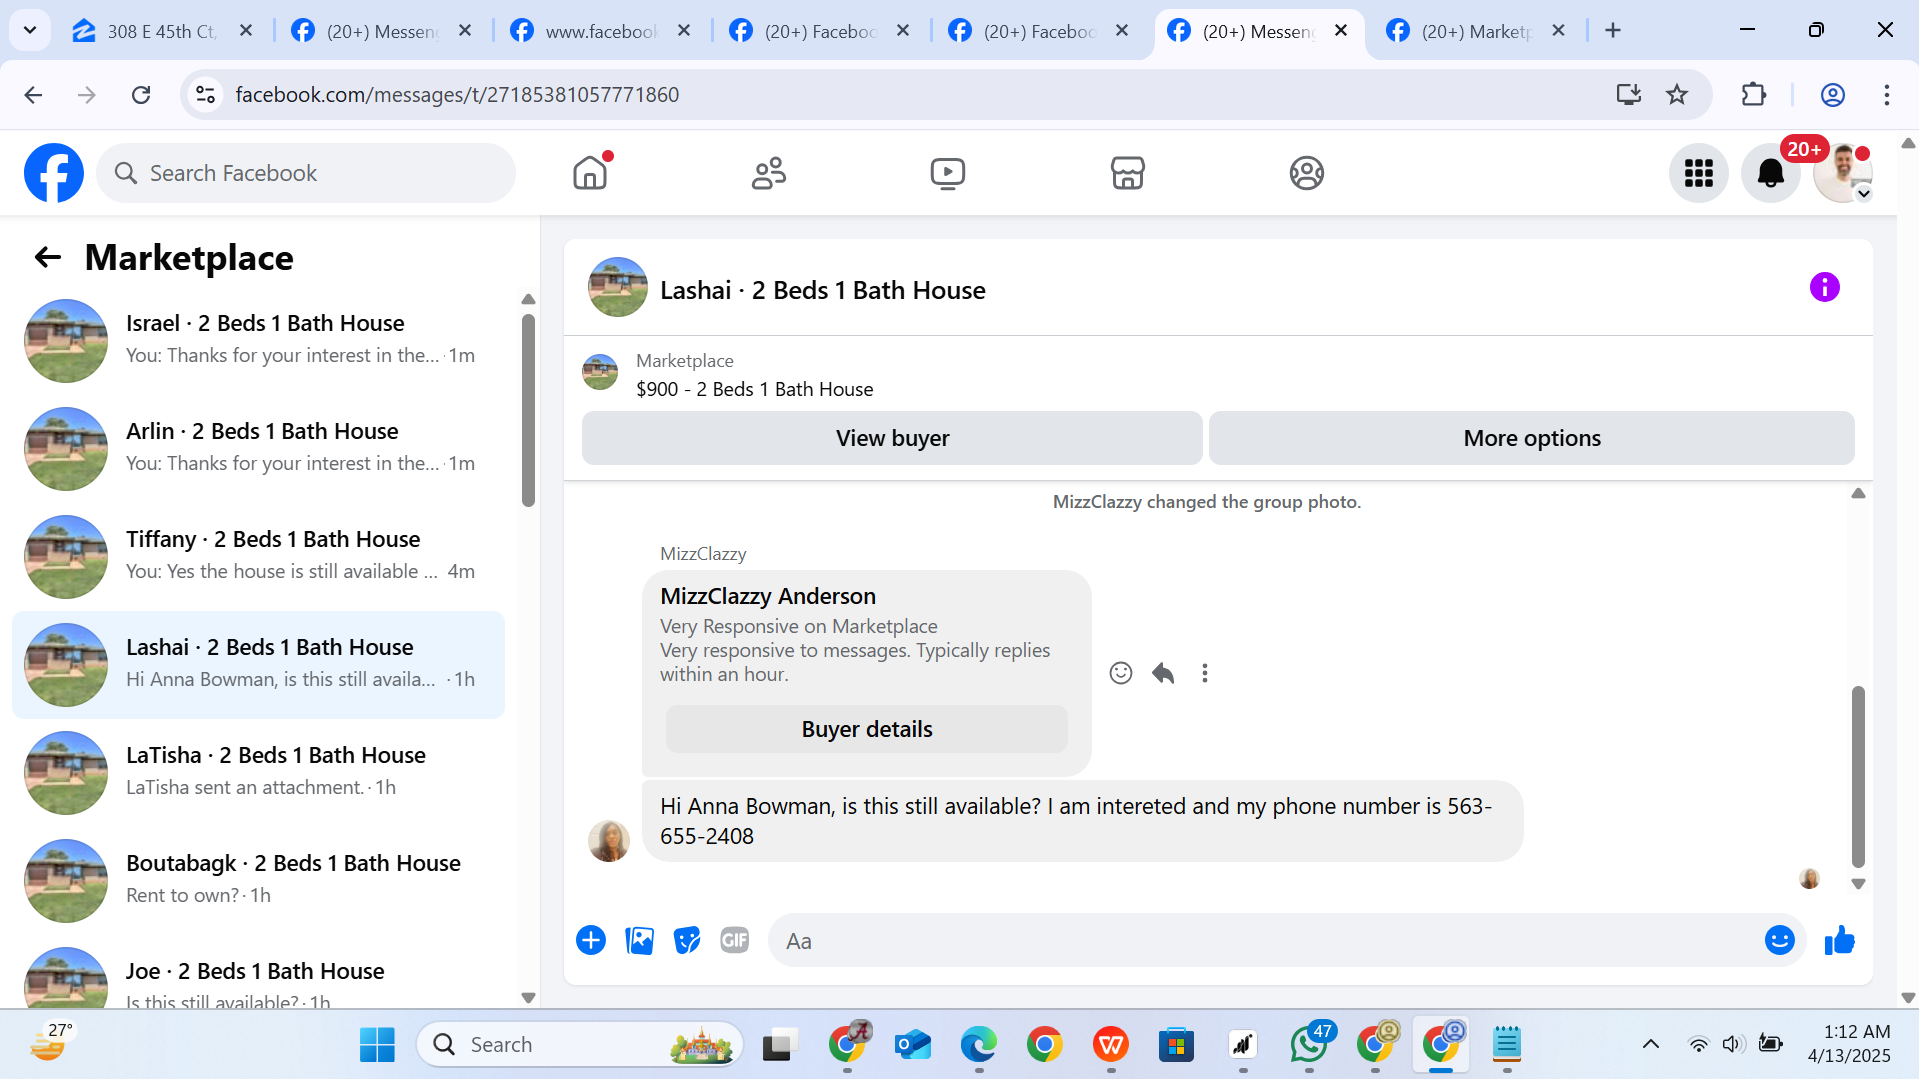Open the Tiffany 2 Beds 1 Bath conversation

(x=258, y=557)
